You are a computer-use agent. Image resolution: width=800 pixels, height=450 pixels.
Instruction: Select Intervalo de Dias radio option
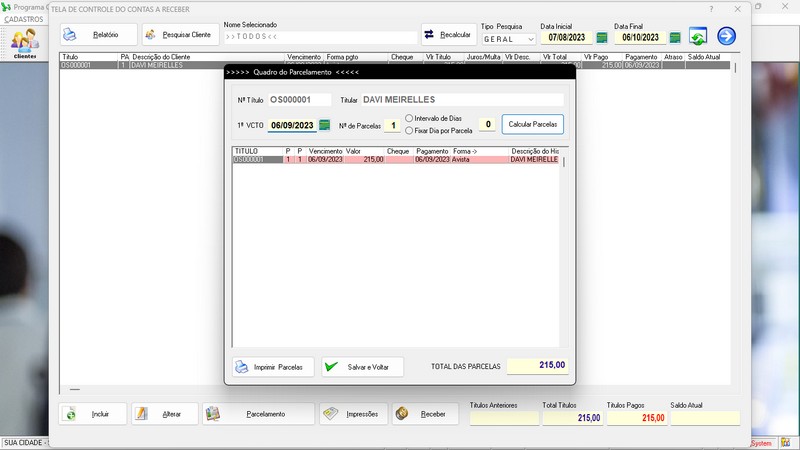point(409,118)
